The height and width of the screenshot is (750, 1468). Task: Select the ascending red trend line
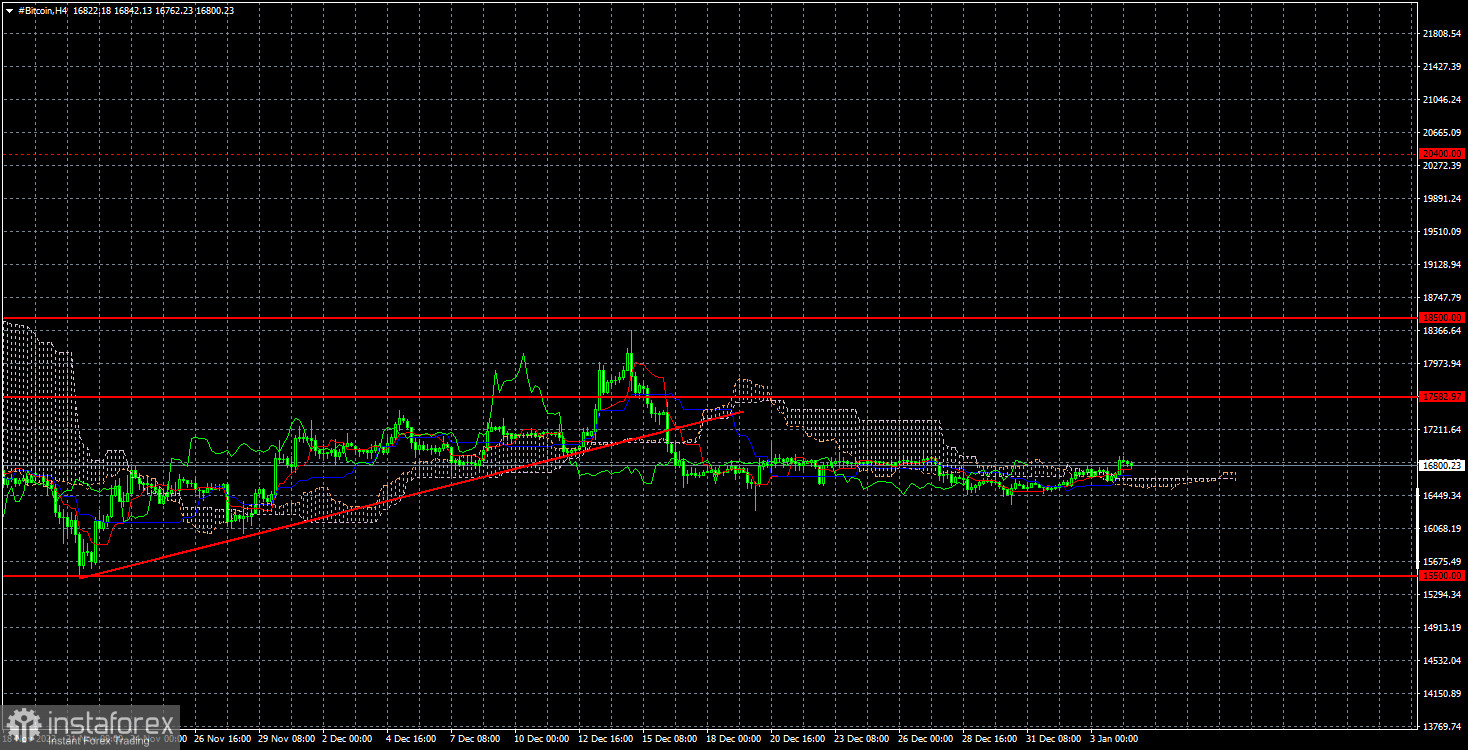point(410,494)
